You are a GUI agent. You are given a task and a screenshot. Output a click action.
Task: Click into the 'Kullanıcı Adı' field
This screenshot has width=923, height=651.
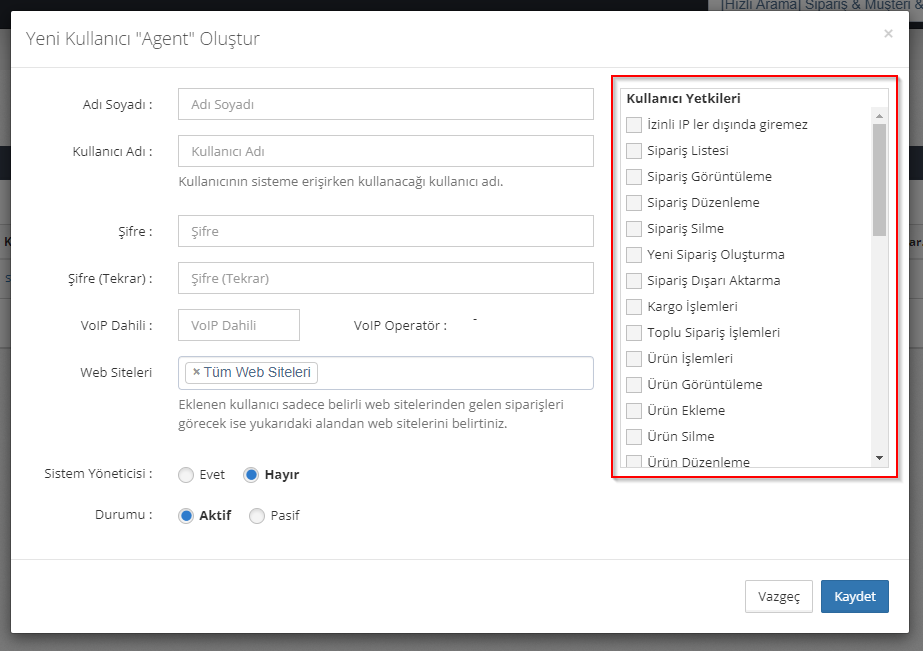386,152
